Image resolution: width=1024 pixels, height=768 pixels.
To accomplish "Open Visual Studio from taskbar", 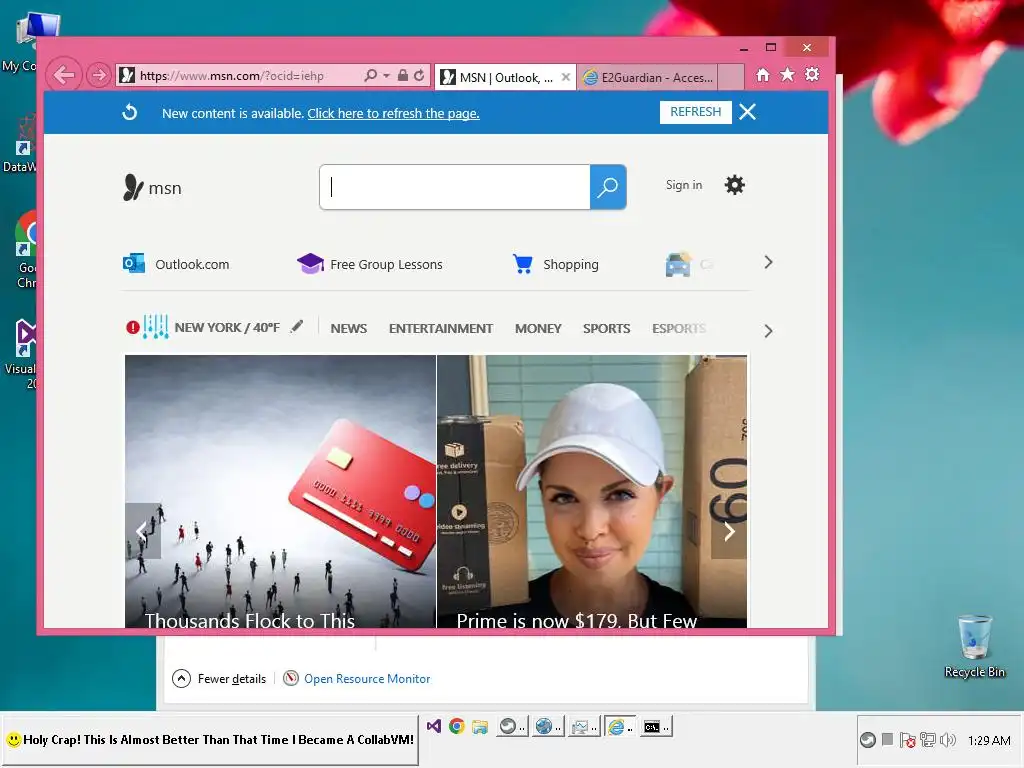I will pyautogui.click(x=434, y=726).
